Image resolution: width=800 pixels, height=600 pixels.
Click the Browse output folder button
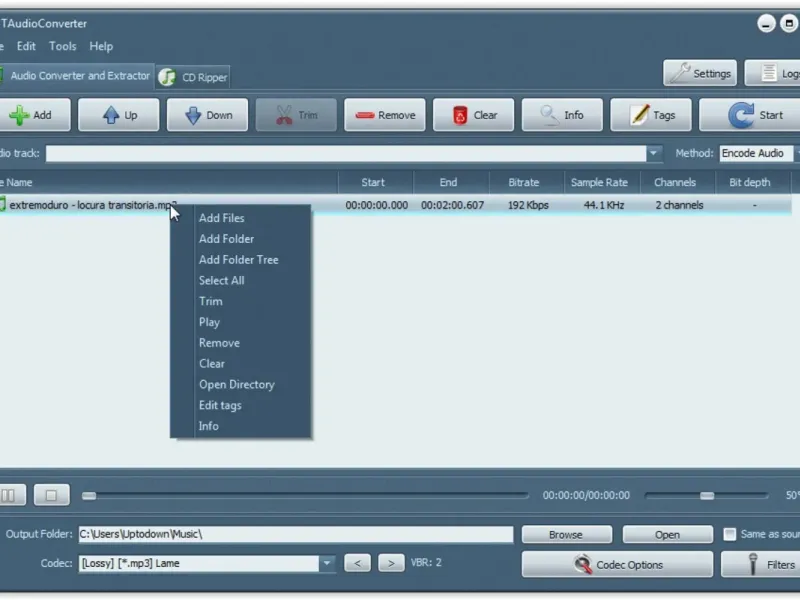coord(566,534)
